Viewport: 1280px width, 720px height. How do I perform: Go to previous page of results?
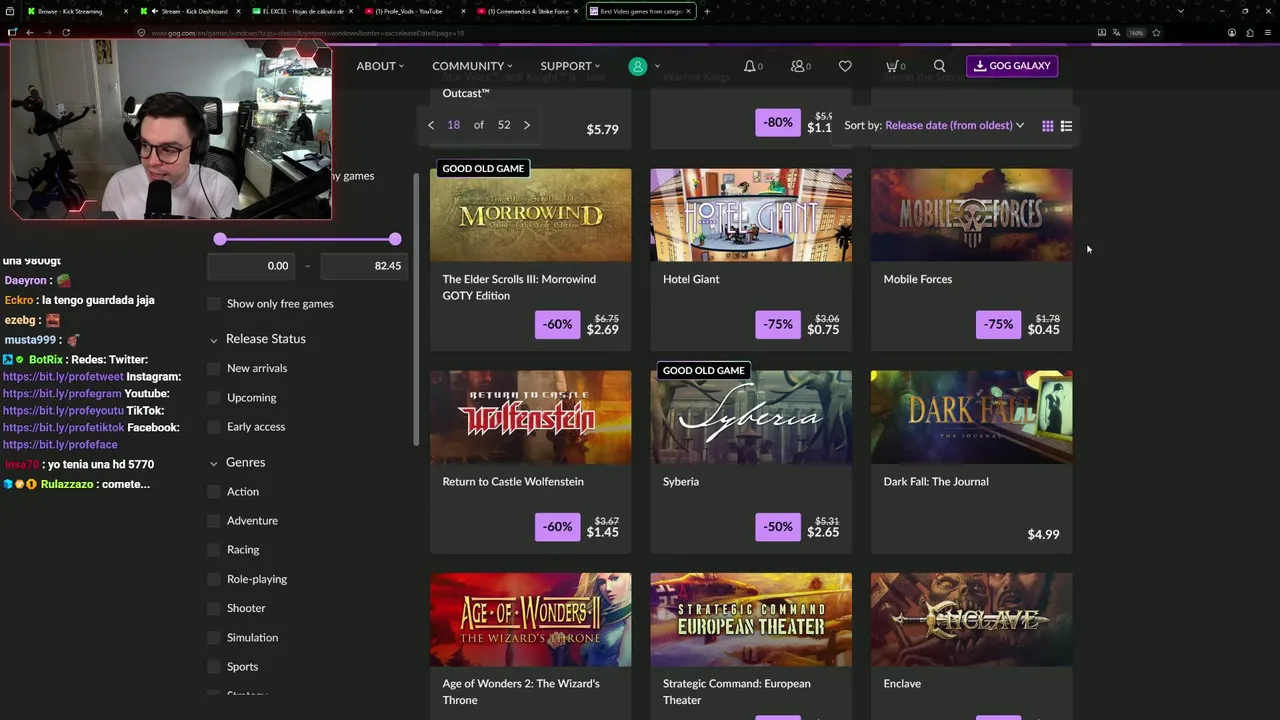pos(431,125)
